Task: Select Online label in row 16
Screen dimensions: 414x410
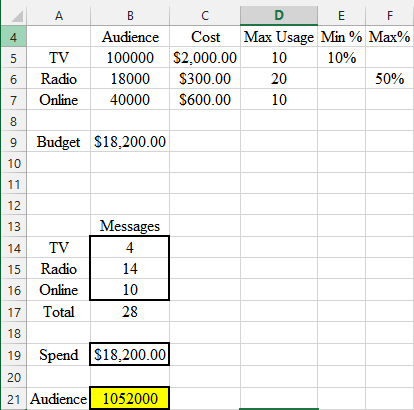Action: (x=59, y=290)
